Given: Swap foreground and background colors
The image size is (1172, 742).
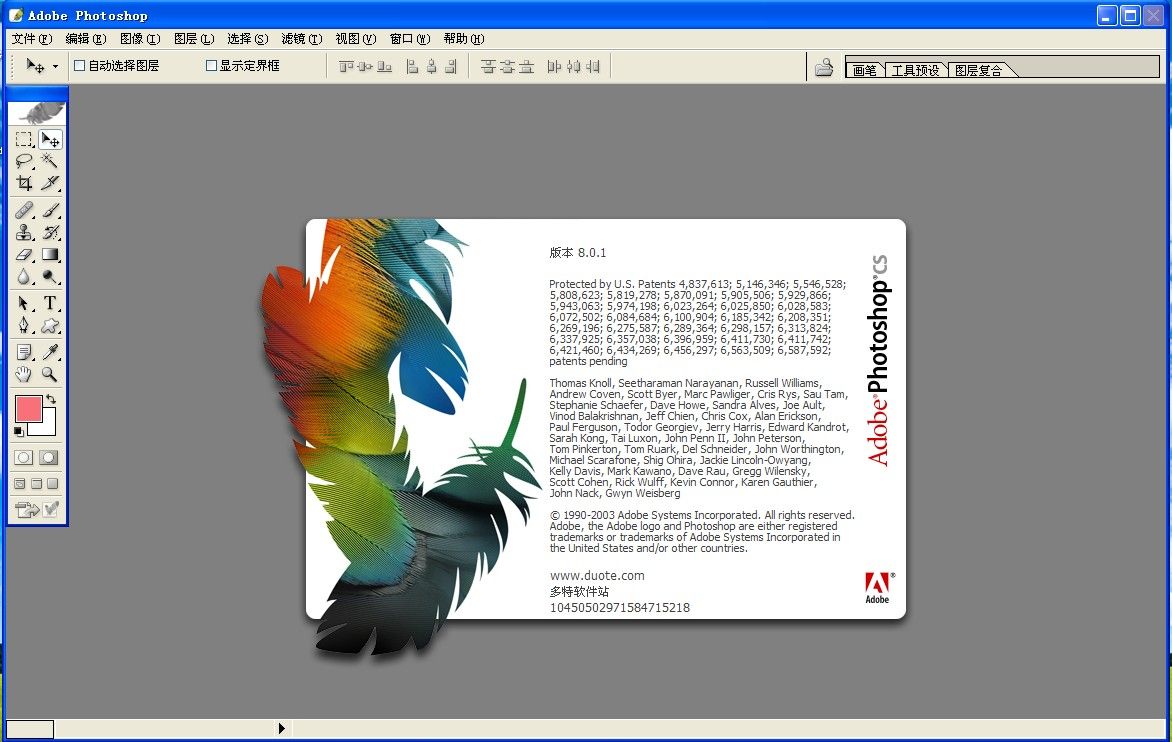Looking at the screenshot, I should (x=51, y=400).
